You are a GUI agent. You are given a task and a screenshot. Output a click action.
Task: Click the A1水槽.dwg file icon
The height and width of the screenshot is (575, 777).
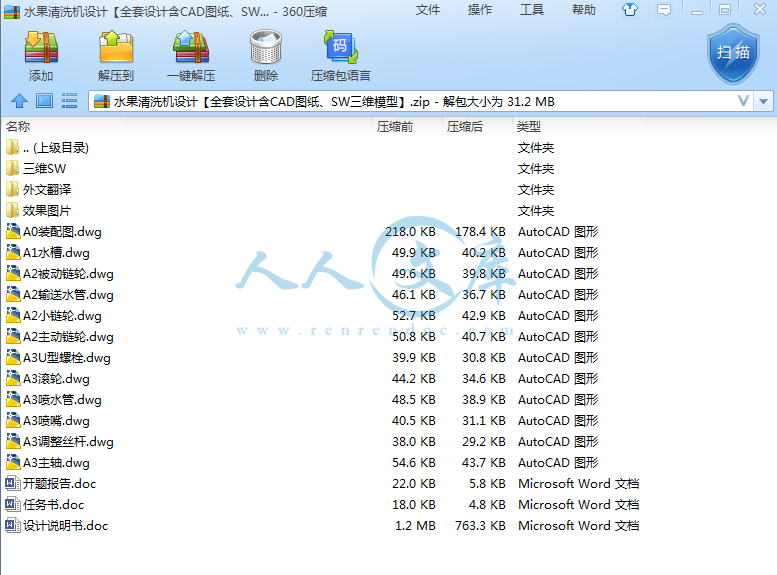13,252
